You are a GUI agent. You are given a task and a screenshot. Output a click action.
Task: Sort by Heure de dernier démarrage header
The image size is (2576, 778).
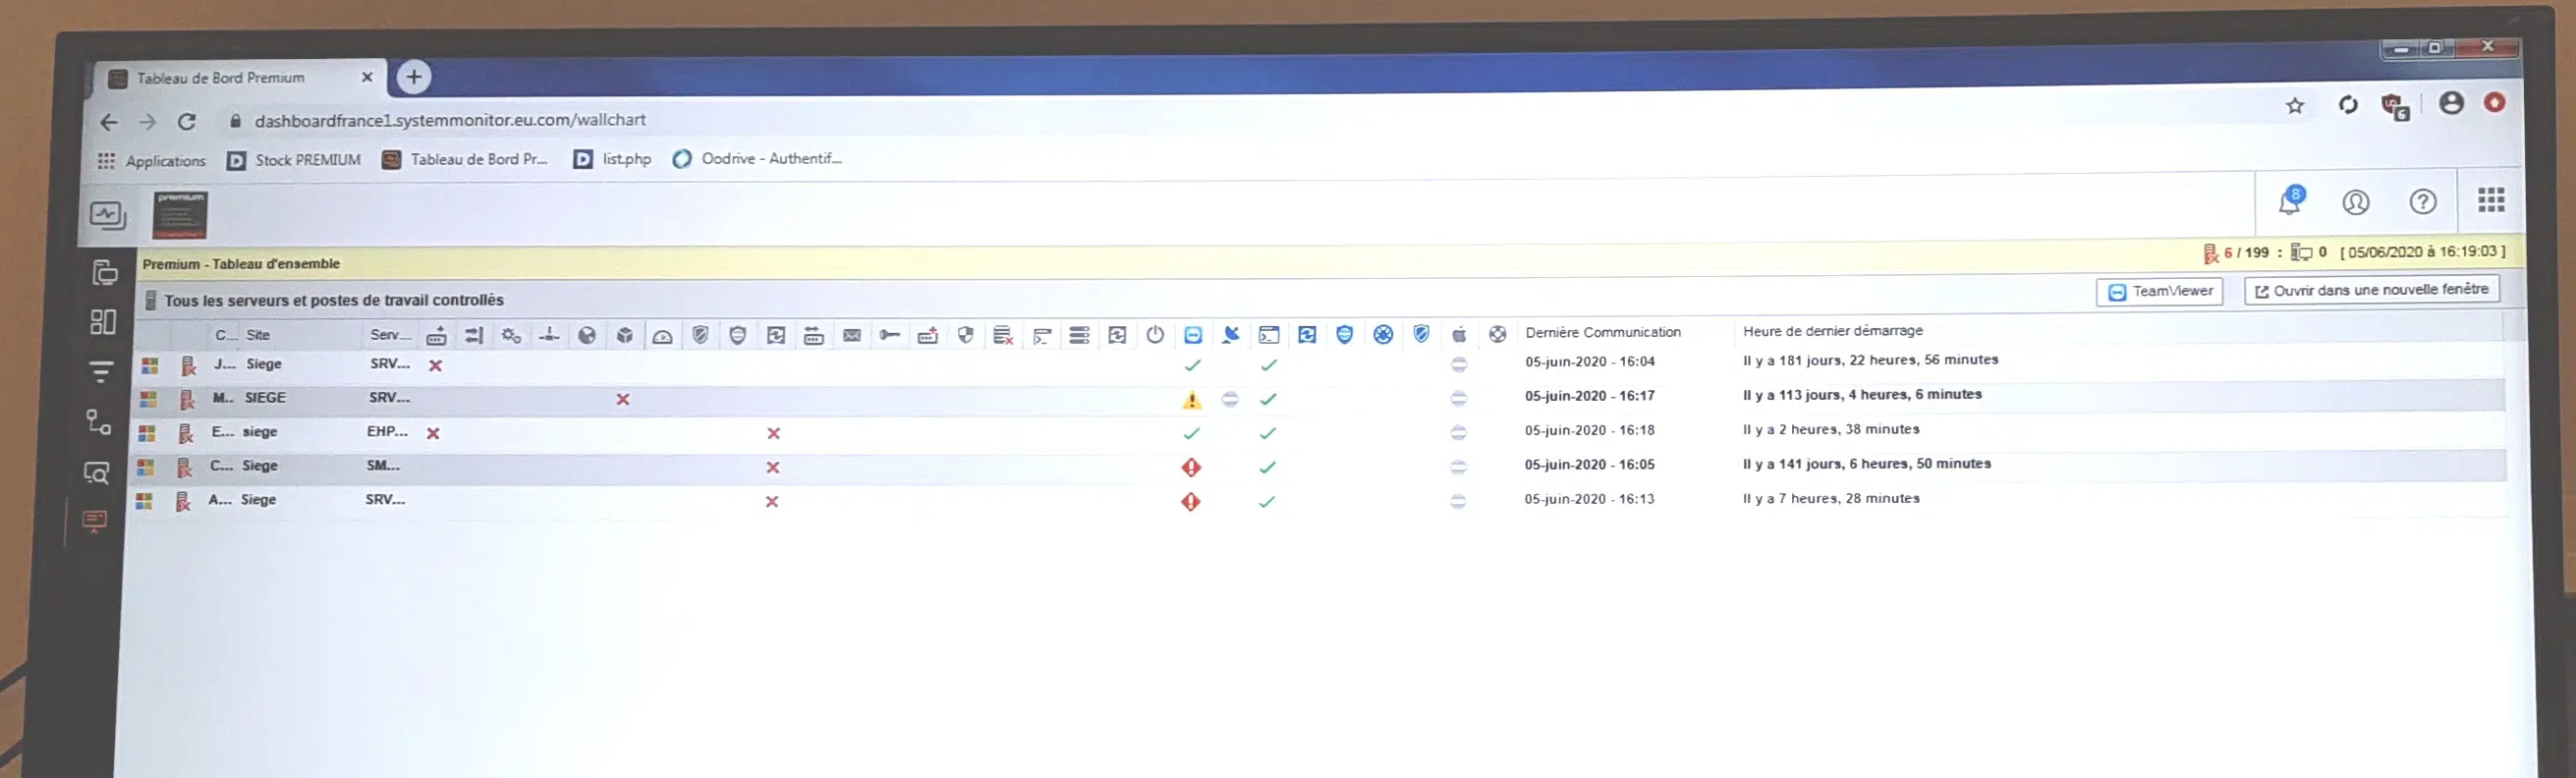click(x=1833, y=331)
